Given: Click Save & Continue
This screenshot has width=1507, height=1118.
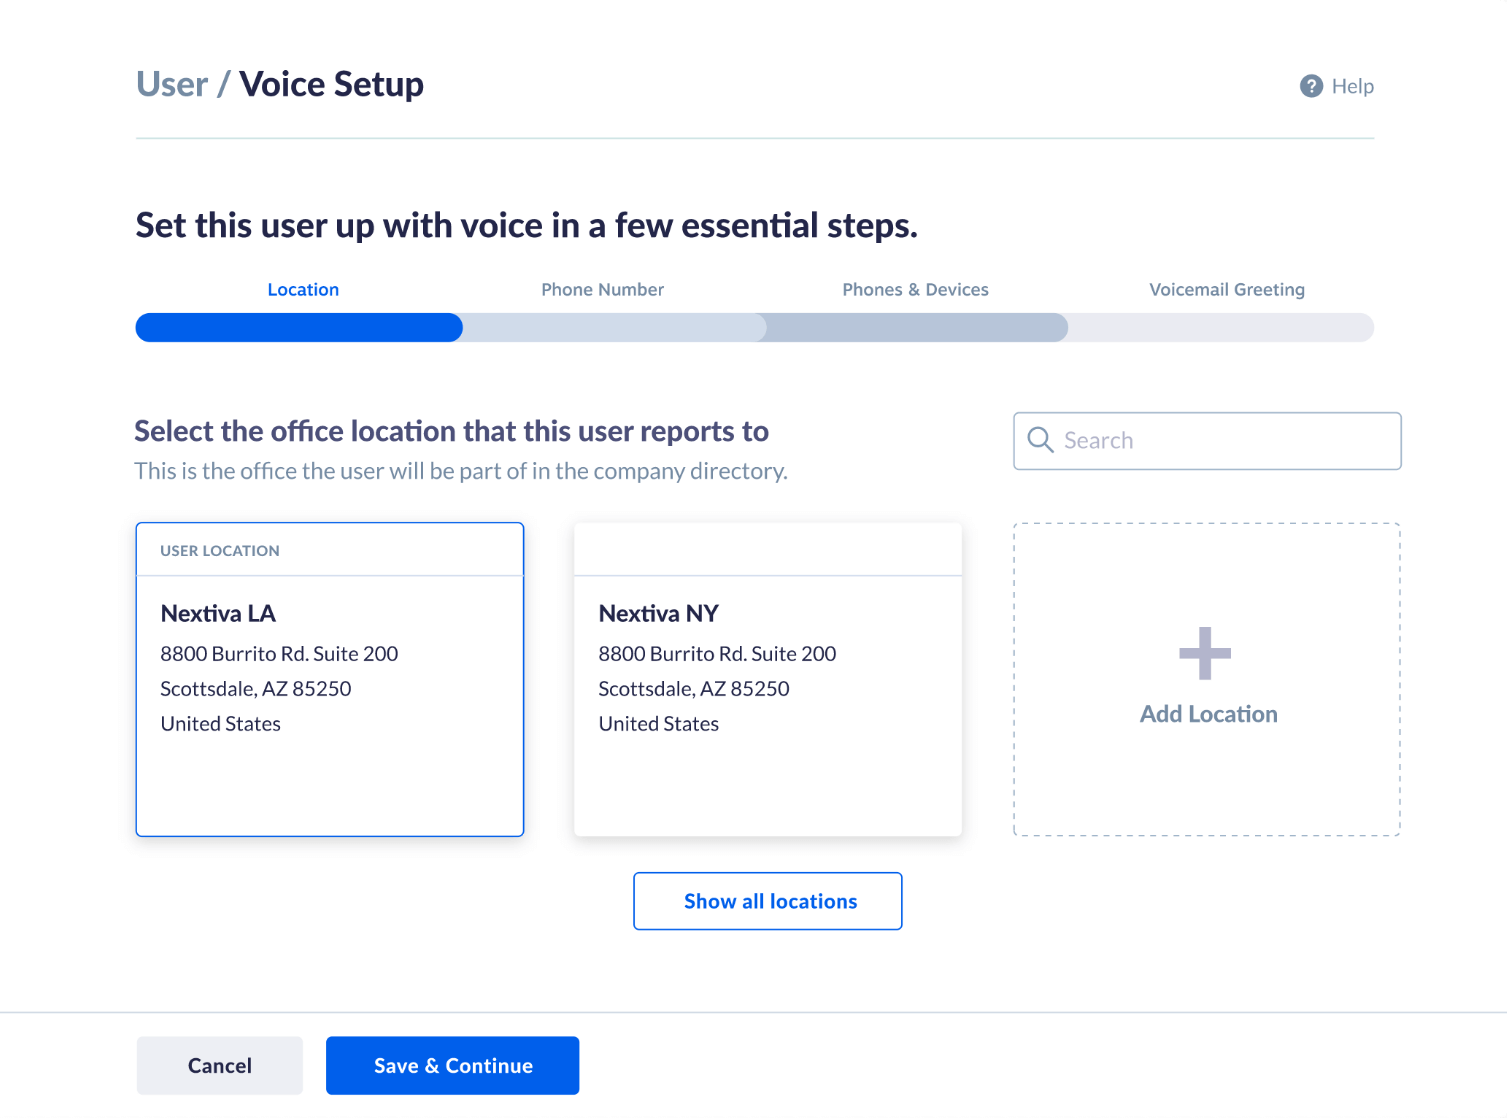Looking at the screenshot, I should pyautogui.click(x=452, y=1065).
